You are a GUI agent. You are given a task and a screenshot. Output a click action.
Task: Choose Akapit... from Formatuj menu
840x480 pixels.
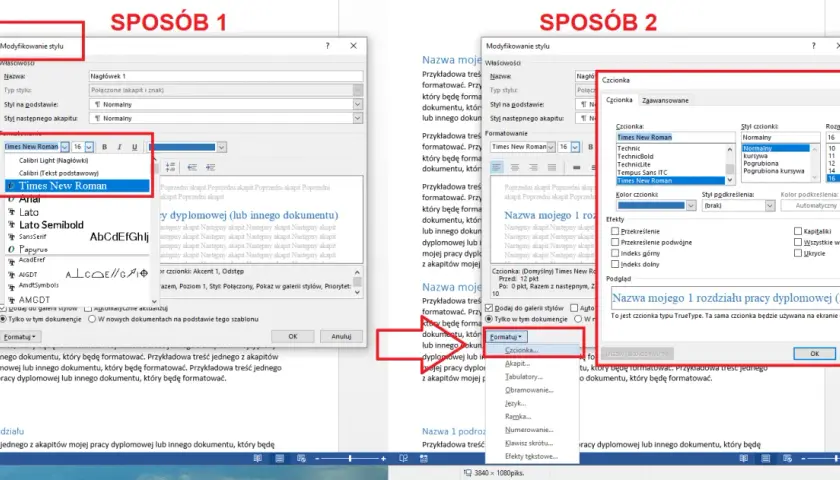coord(518,363)
